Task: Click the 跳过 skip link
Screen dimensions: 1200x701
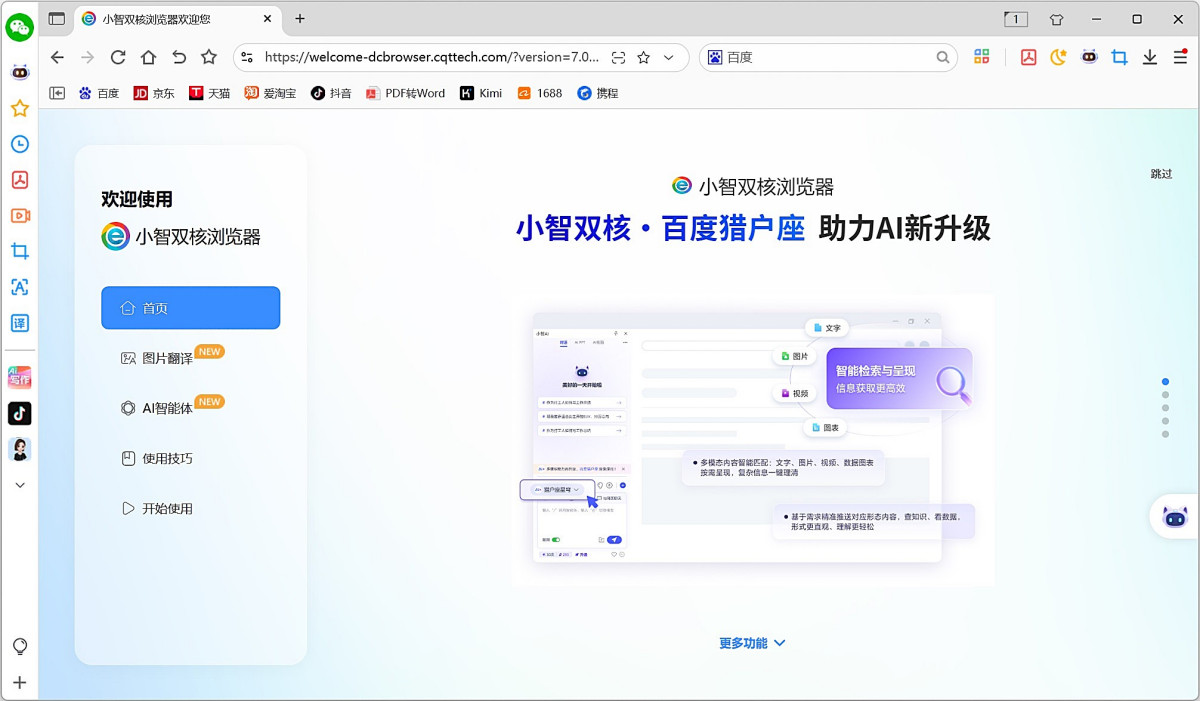Action: 1162,173
